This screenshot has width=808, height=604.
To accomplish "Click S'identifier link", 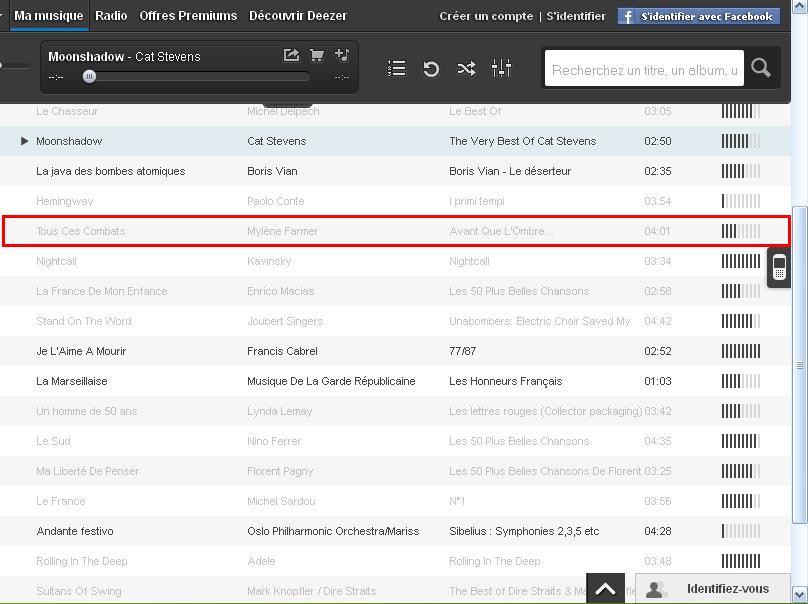I will pyautogui.click(x=576, y=16).
